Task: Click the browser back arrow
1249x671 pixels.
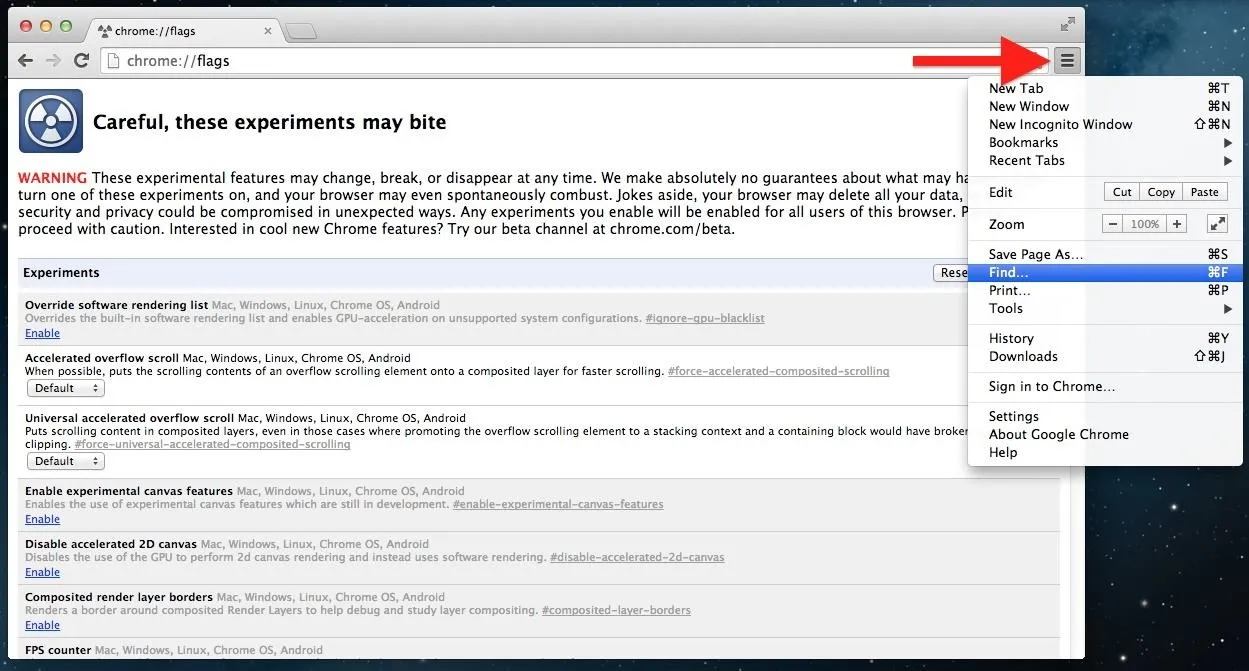Action: 26,61
